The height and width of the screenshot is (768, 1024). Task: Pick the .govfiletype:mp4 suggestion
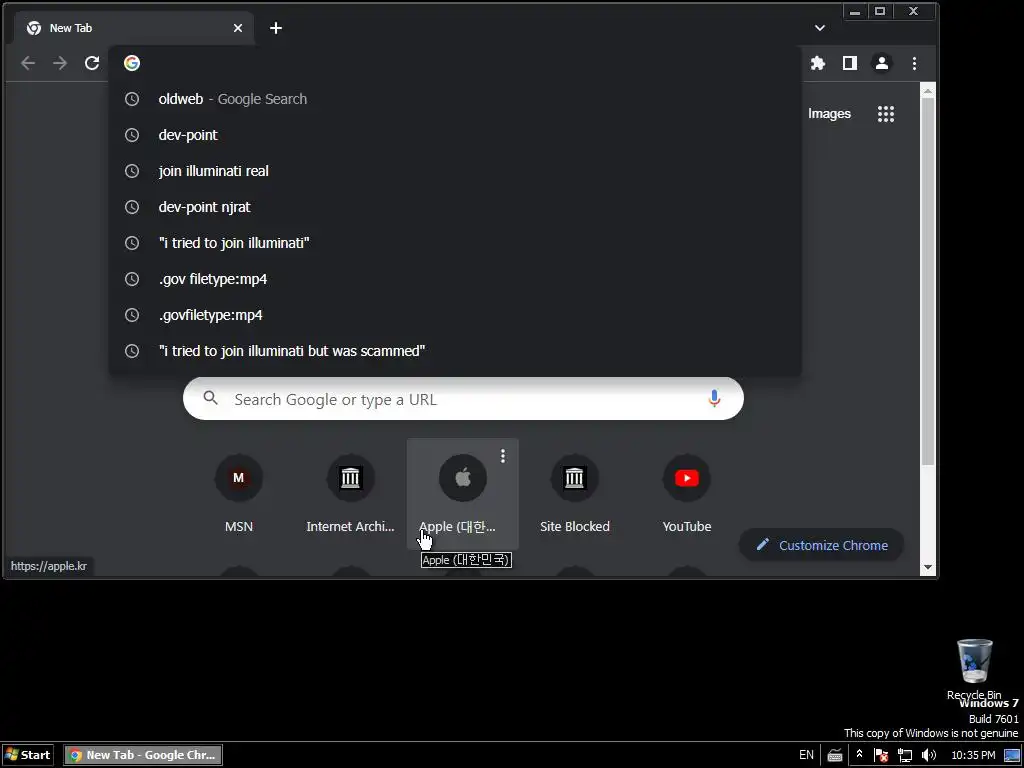click(x=455, y=315)
